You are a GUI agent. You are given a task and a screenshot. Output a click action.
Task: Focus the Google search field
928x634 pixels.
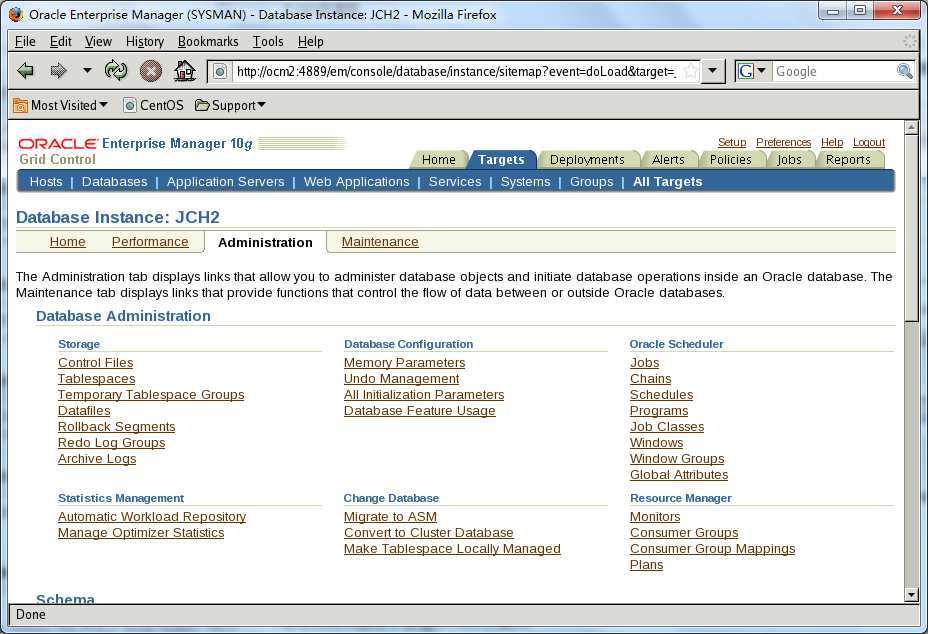coord(834,72)
